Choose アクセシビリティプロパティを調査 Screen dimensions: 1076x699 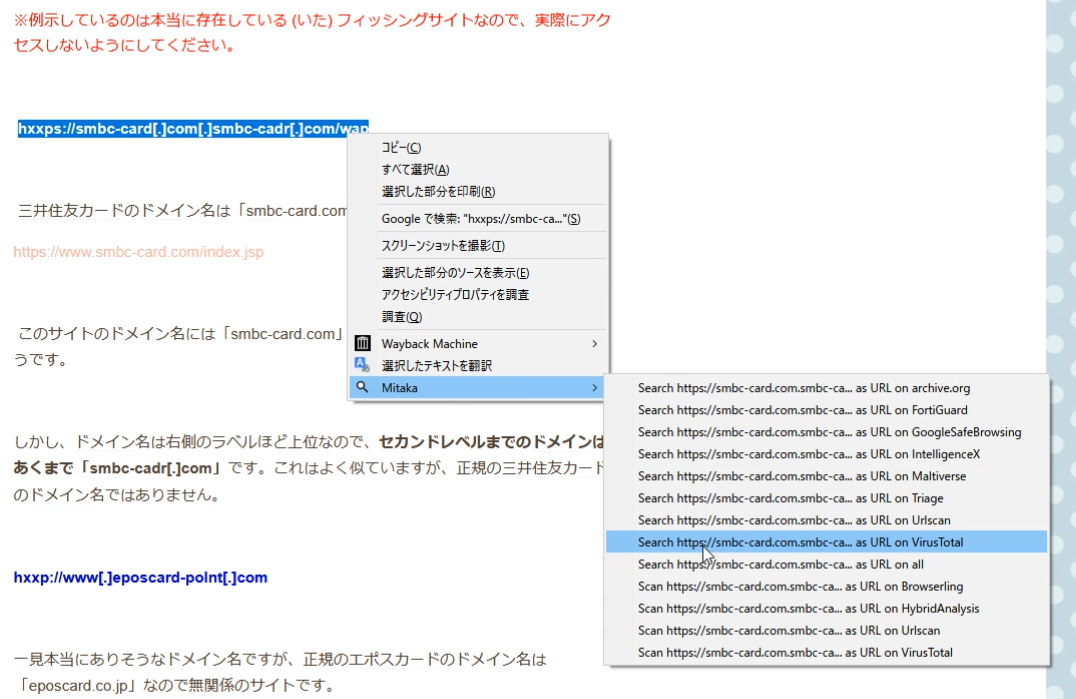pos(478,295)
